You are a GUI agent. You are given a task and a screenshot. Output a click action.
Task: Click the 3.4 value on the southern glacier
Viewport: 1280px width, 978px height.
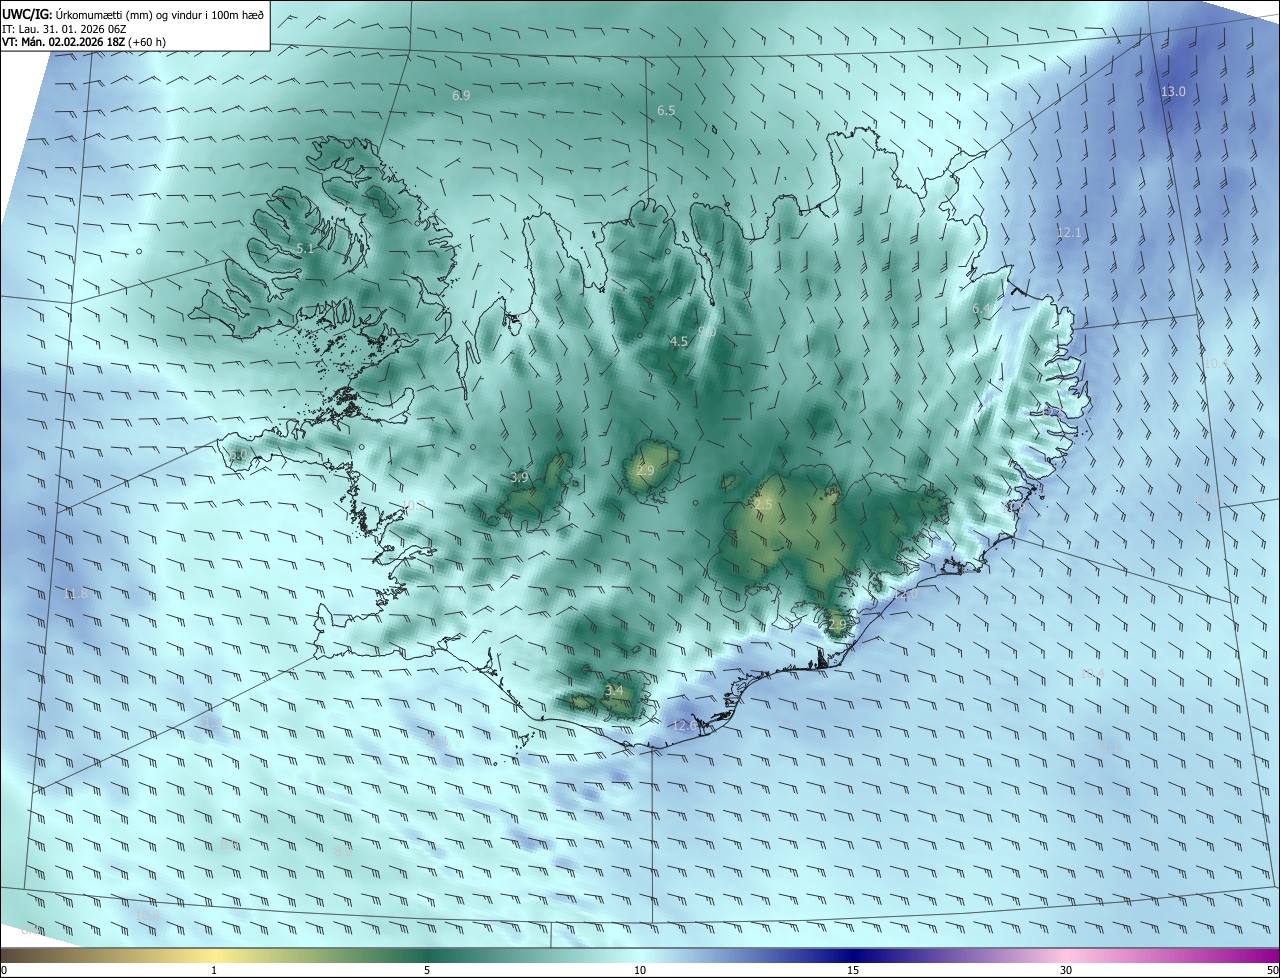point(614,690)
